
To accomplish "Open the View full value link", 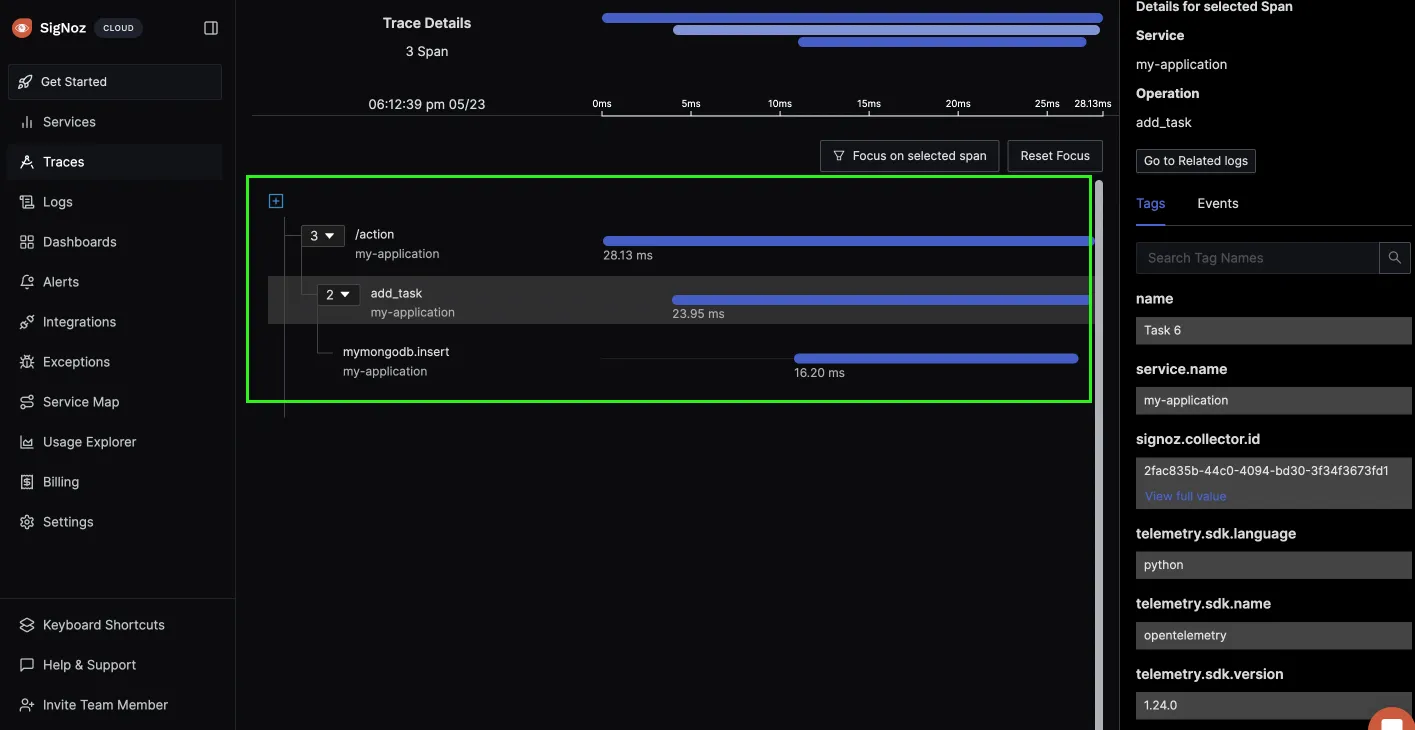I will coord(1185,496).
